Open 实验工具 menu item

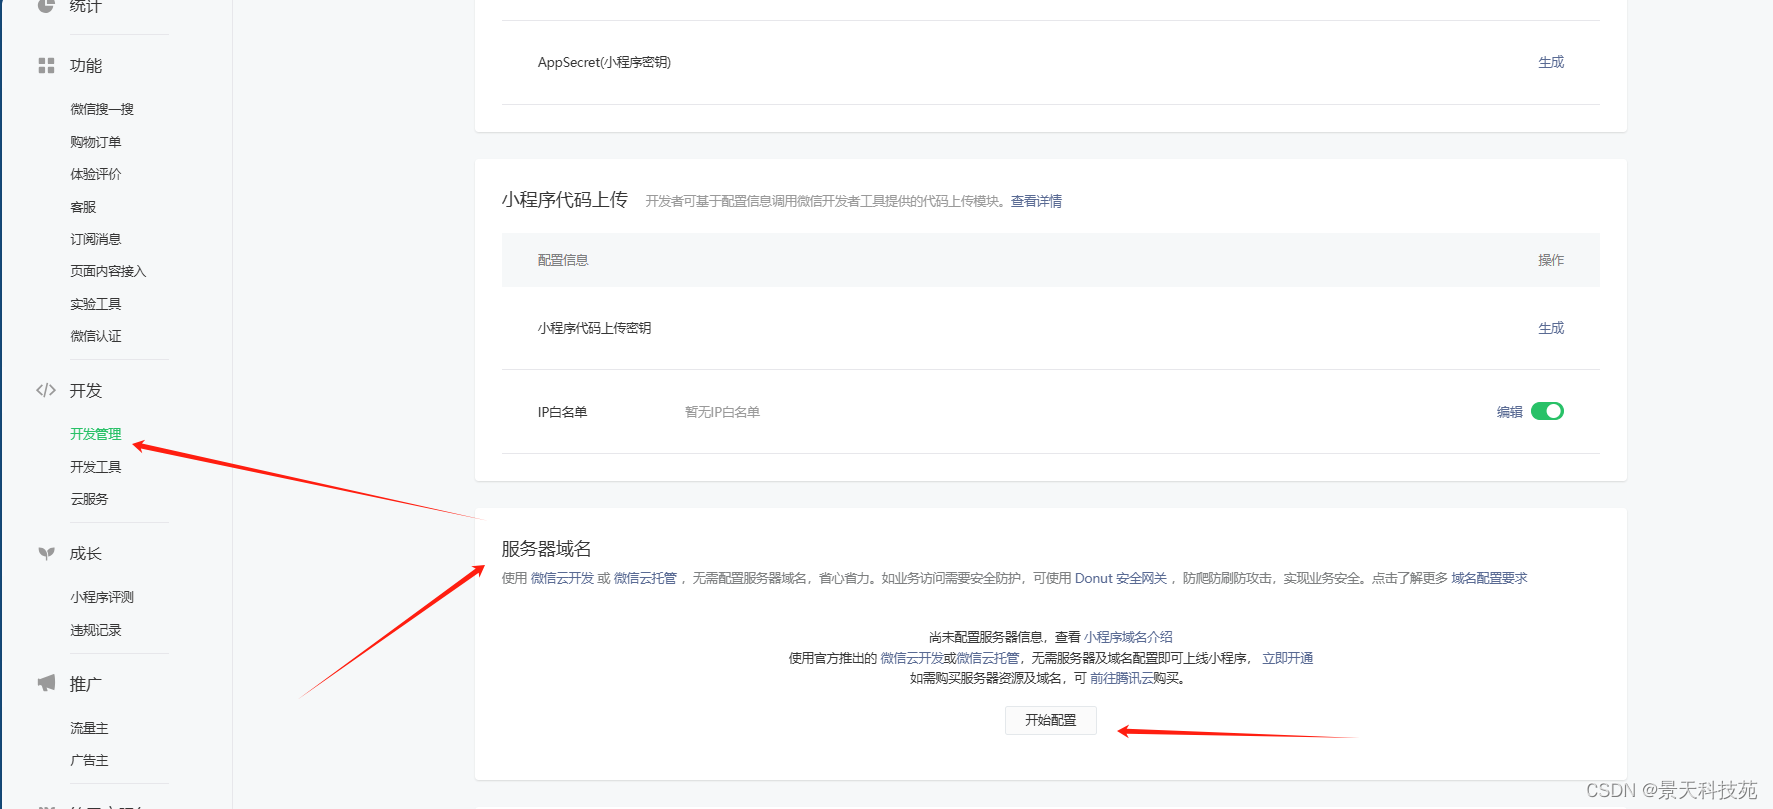(96, 304)
